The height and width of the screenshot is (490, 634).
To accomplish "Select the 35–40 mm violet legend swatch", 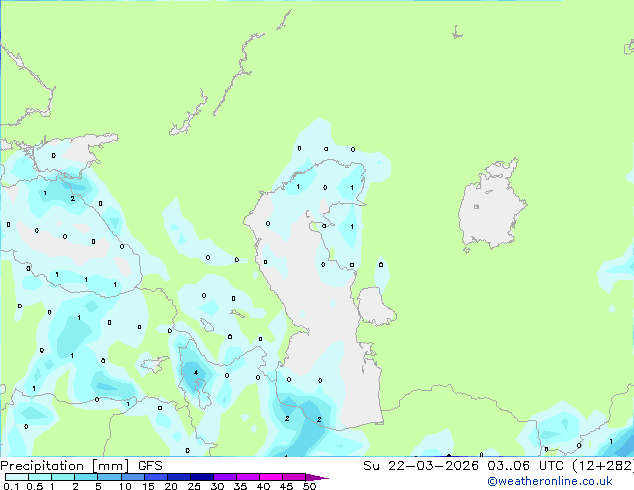I will 248,477.
